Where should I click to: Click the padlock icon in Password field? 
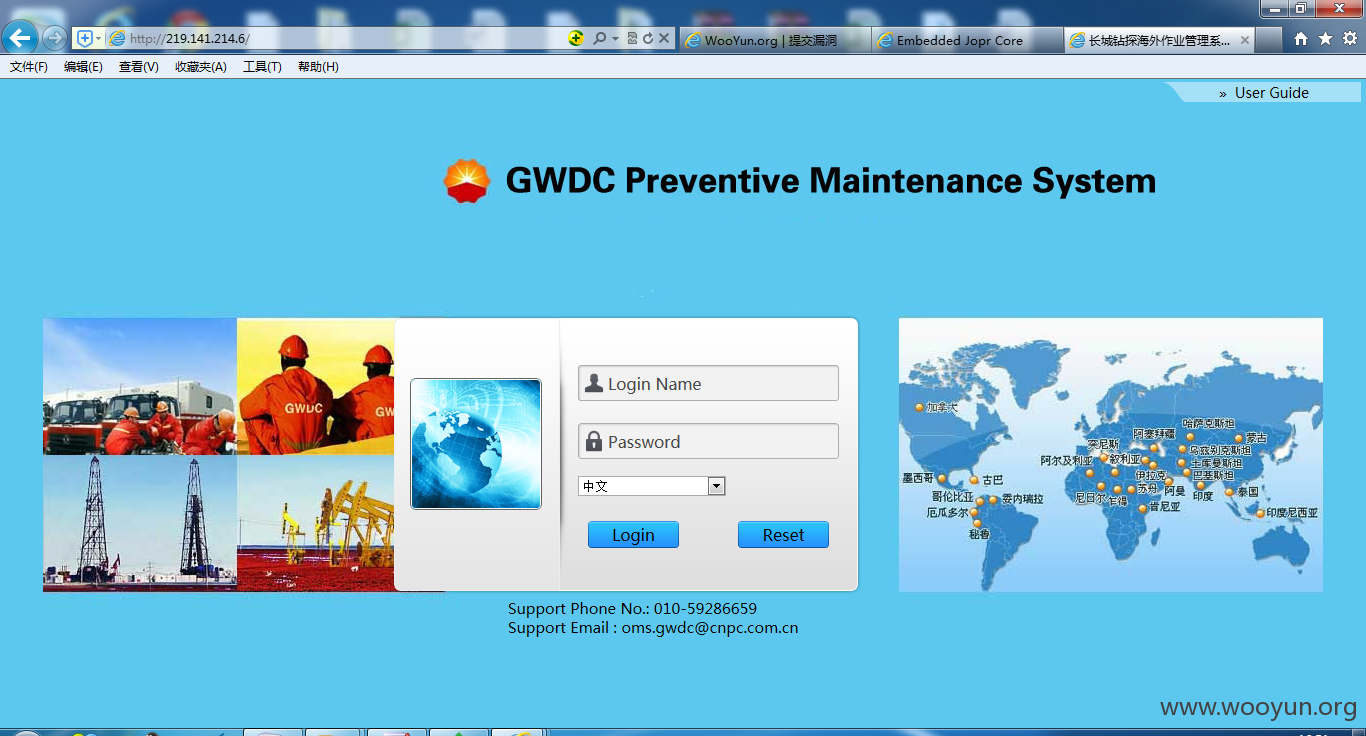(x=593, y=441)
